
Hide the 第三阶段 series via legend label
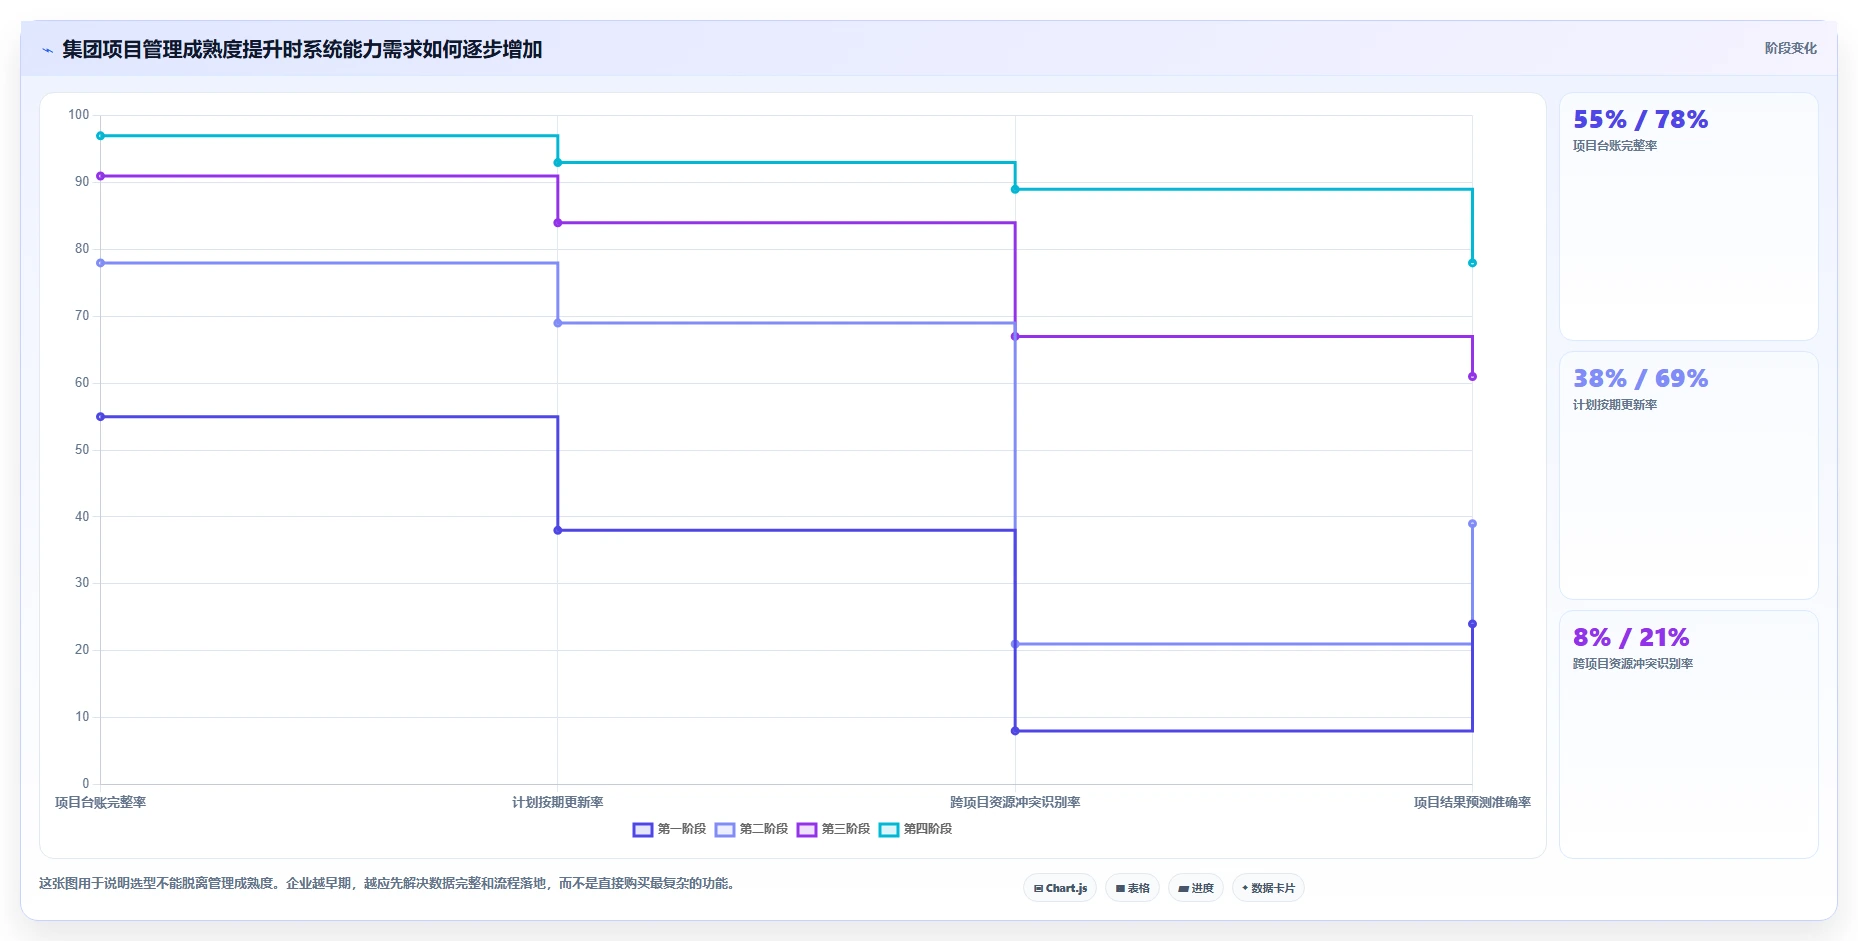coord(846,829)
